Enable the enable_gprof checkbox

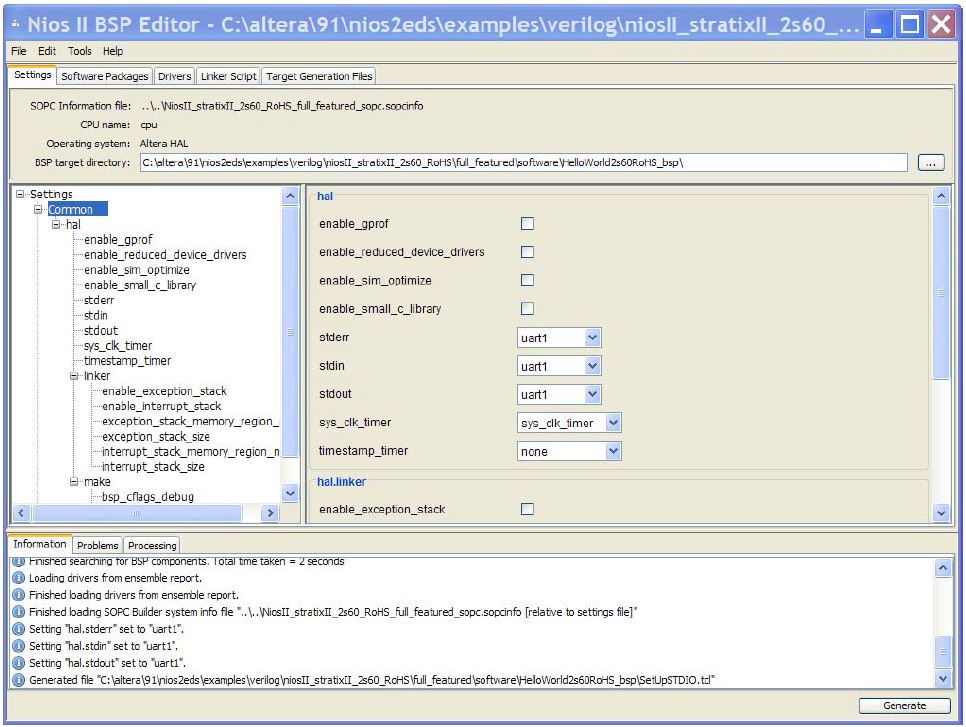[527, 224]
